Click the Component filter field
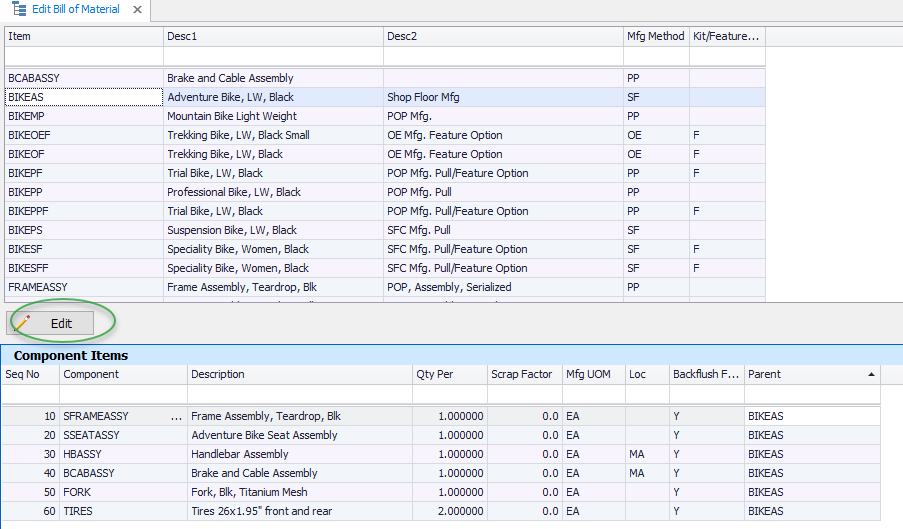The image size is (903, 529). [x=123, y=394]
